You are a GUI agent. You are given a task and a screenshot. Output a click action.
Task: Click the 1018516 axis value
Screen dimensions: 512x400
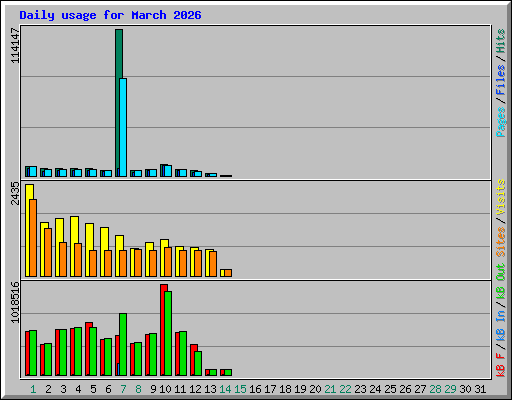(15, 302)
